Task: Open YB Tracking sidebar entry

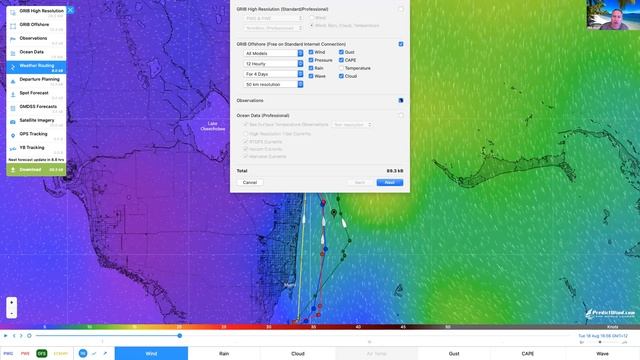Action: pos(36,149)
